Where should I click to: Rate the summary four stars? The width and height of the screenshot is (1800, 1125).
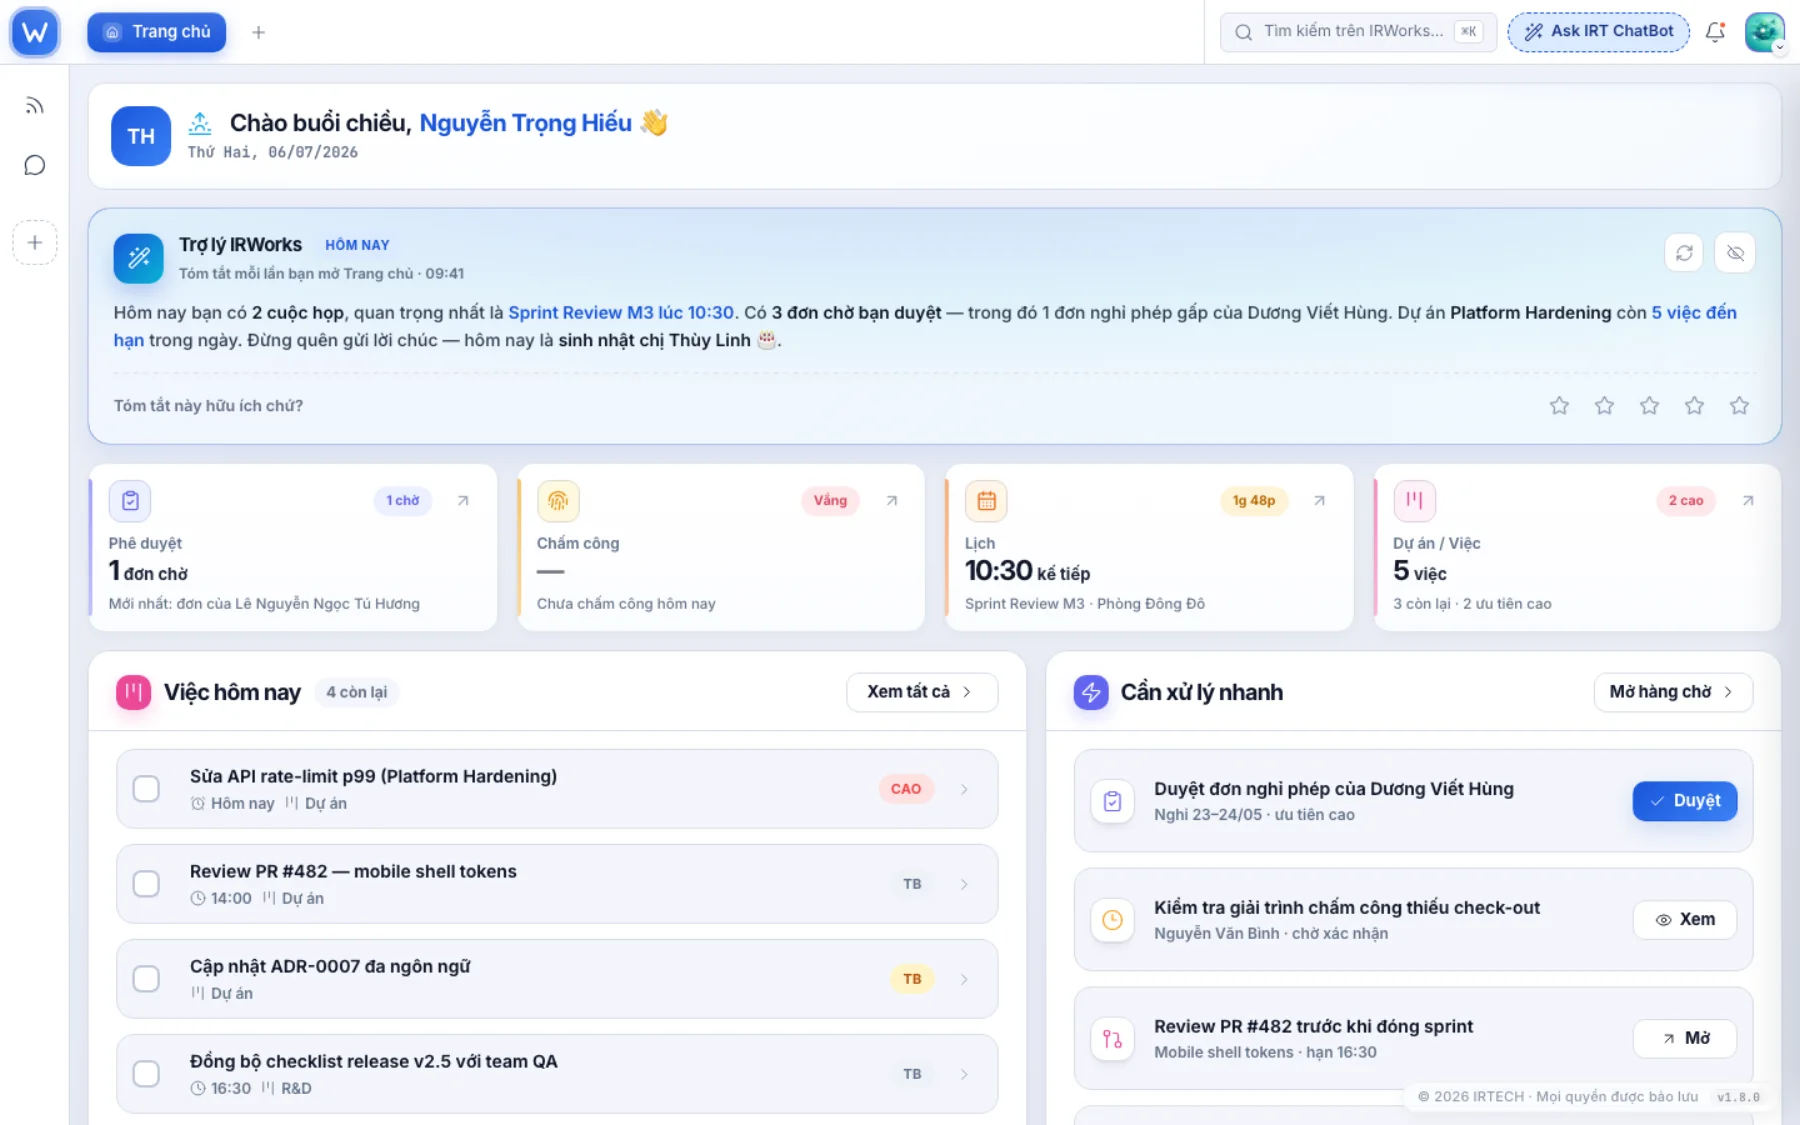1694,405
